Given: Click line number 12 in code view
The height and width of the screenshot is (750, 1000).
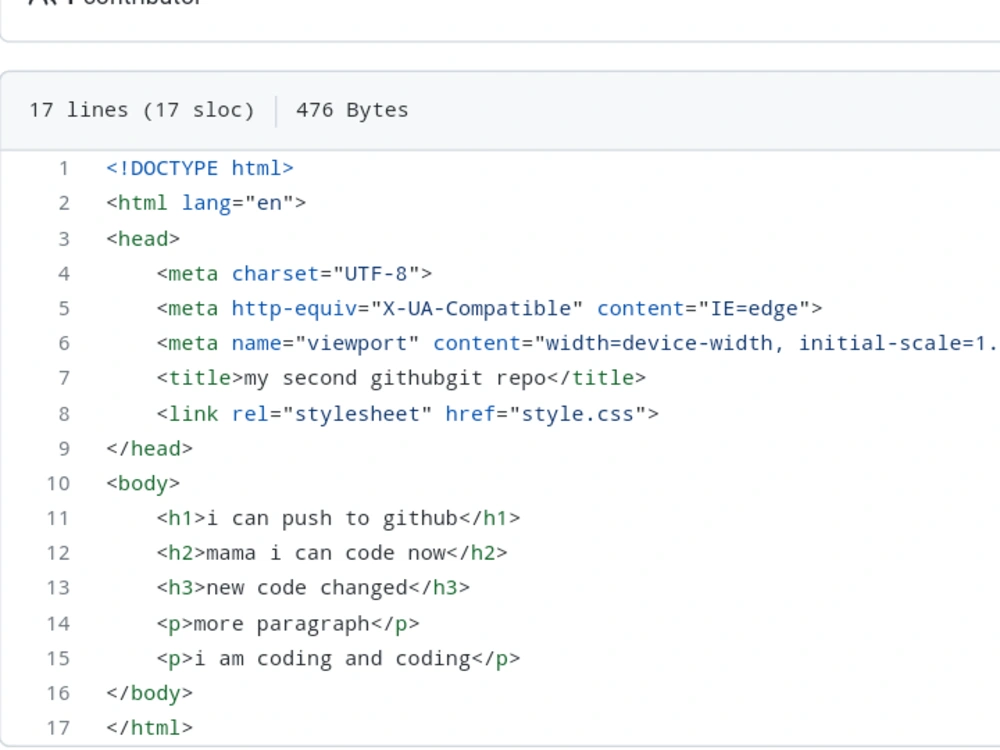Looking at the screenshot, I should tap(57, 553).
